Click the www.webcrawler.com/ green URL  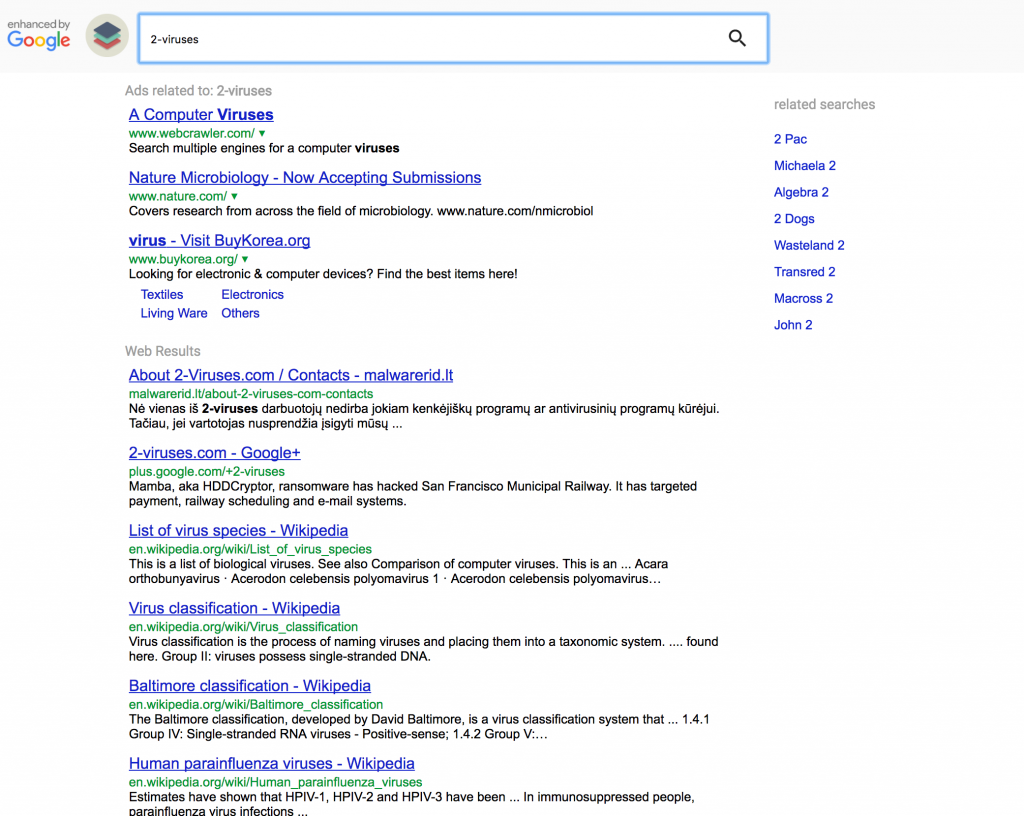191,133
